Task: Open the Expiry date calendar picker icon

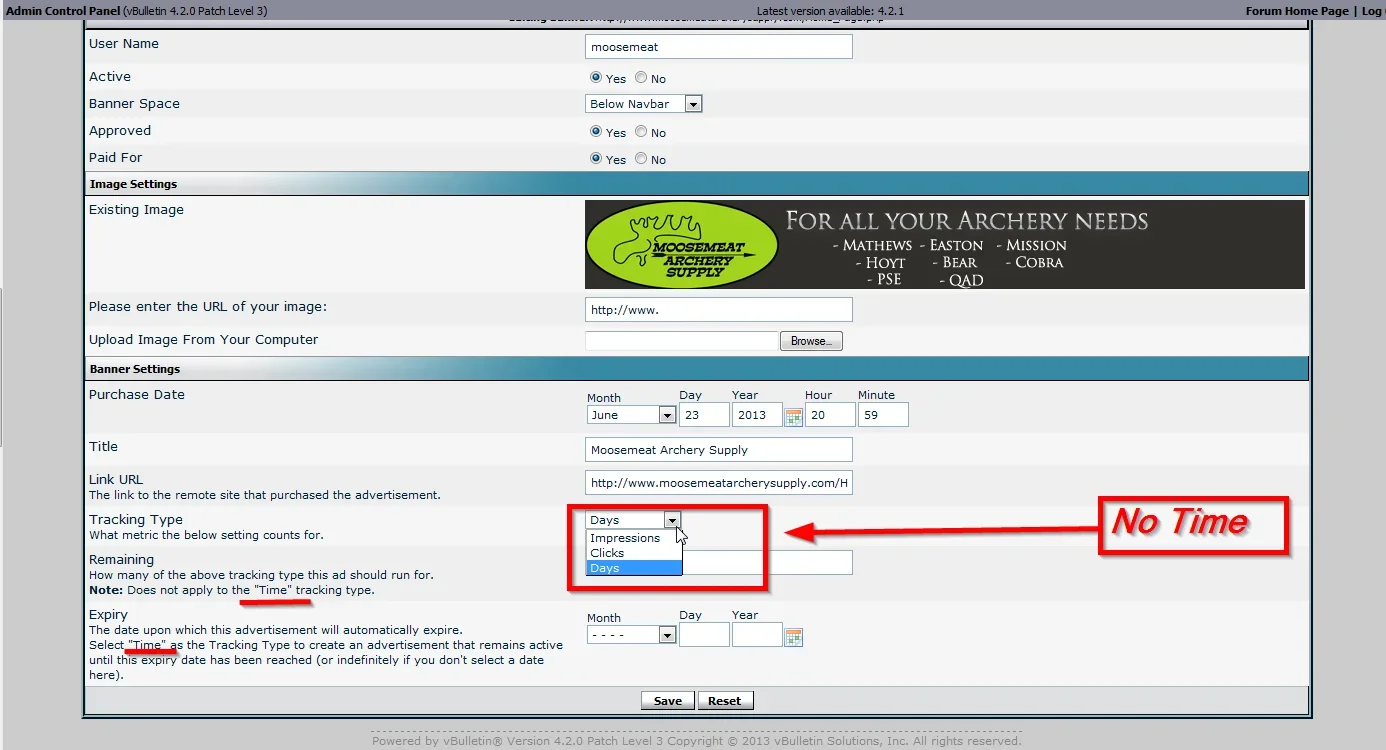Action: pyautogui.click(x=793, y=636)
